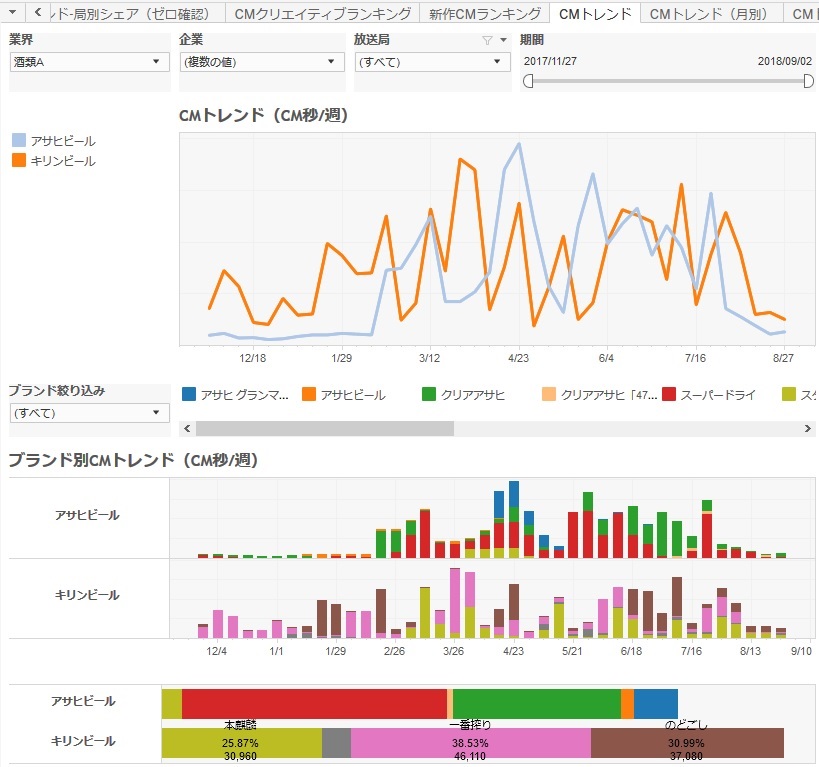Click the 4/23 x-axis label on line chart
The width and height of the screenshot is (819, 767).
pos(518,358)
